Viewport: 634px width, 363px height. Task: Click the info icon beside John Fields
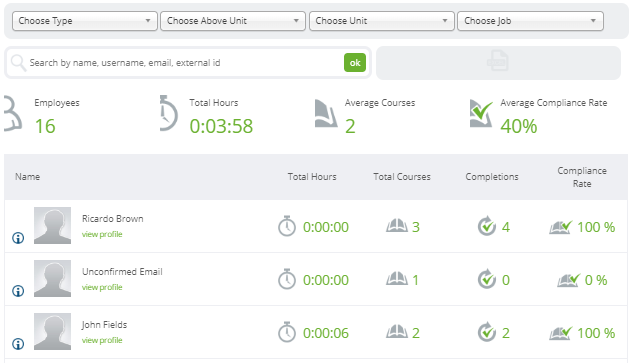point(18,344)
